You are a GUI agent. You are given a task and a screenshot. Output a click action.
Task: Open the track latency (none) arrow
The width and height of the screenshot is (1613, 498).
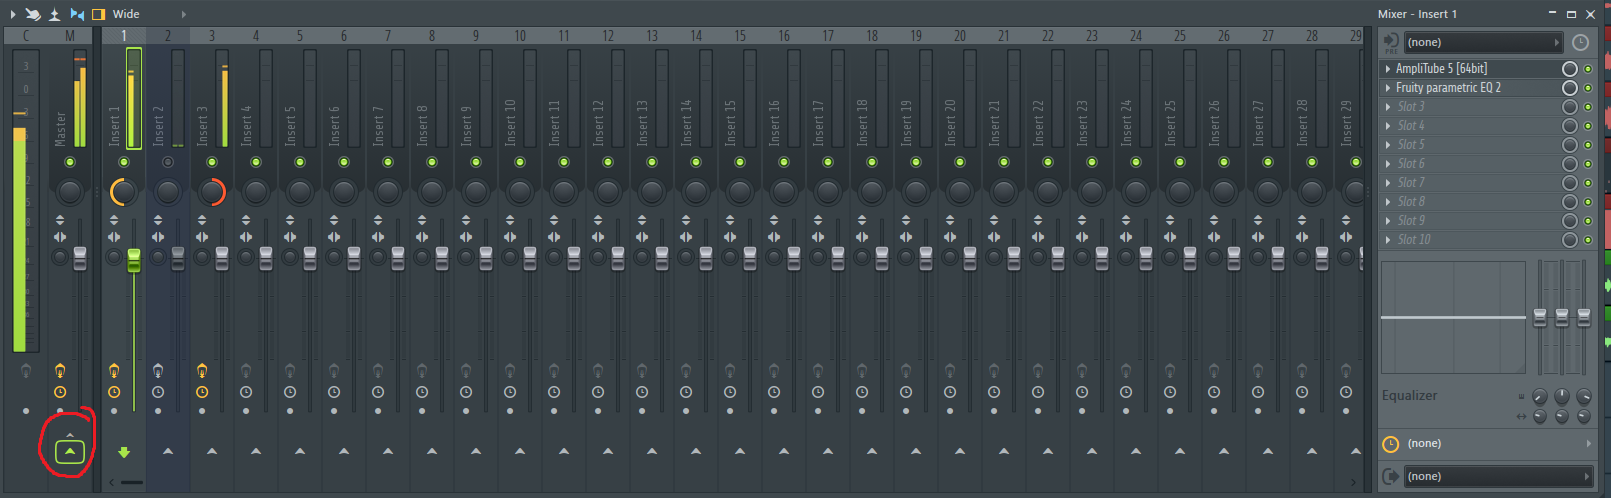coord(1589,443)
